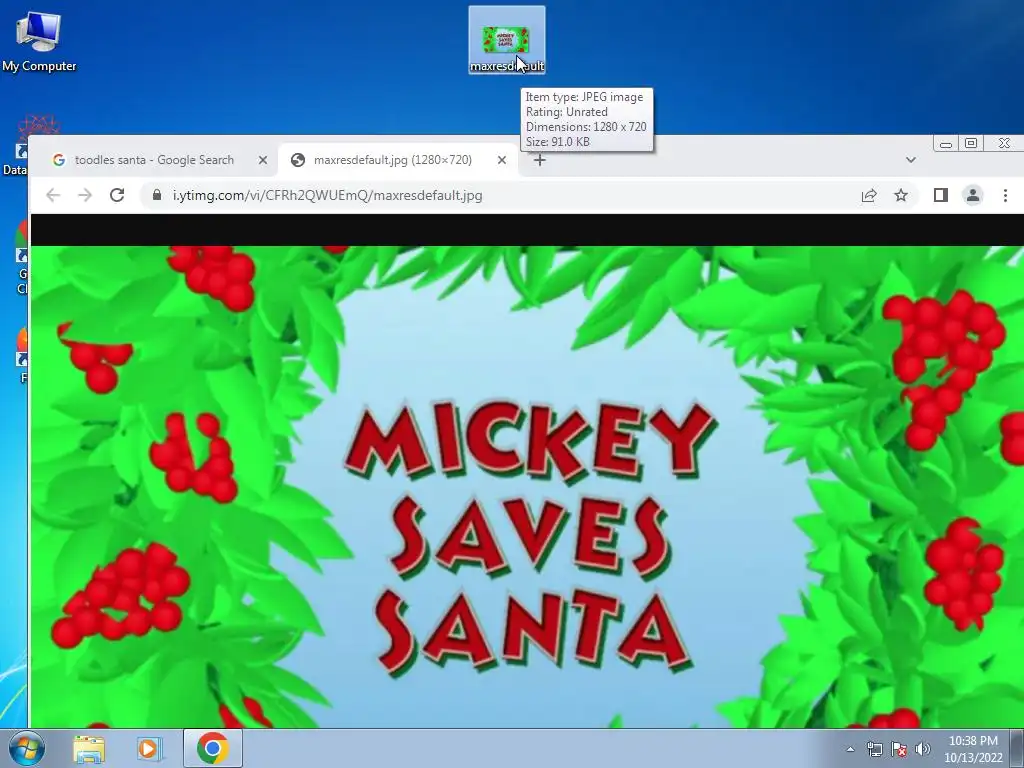1024x768 pixels.
Task: Click the Mickey Saves Santa image
Action: point(527,487)
